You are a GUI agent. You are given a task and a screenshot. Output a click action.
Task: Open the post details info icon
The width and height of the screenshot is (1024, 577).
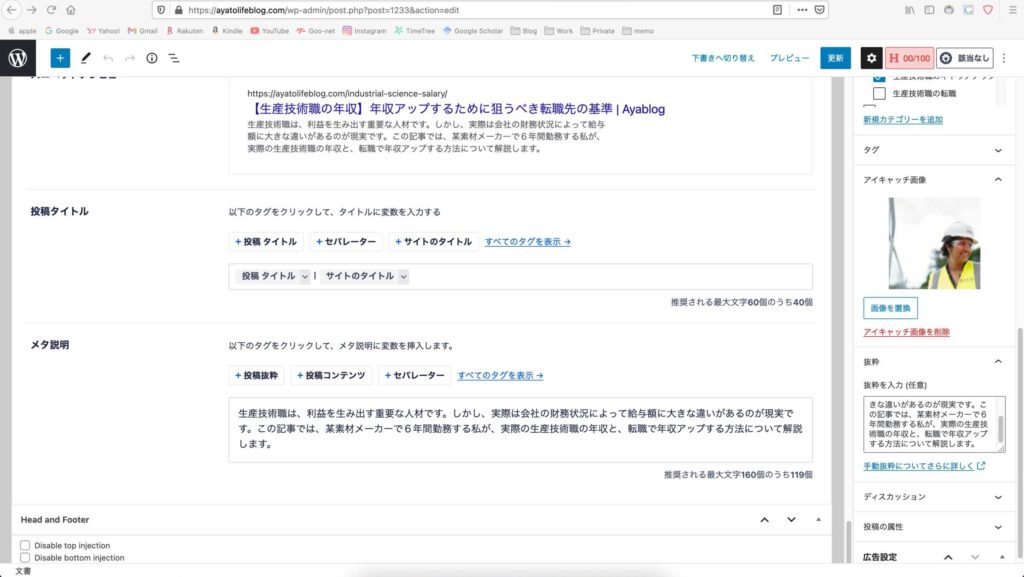(x=152, y=58)
